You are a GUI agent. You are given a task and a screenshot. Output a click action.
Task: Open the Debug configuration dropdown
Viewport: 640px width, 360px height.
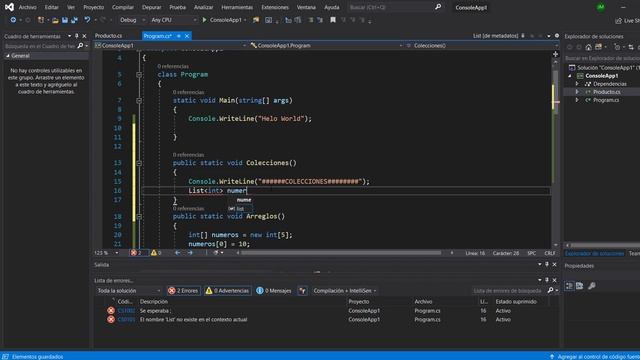click(132, 20)
